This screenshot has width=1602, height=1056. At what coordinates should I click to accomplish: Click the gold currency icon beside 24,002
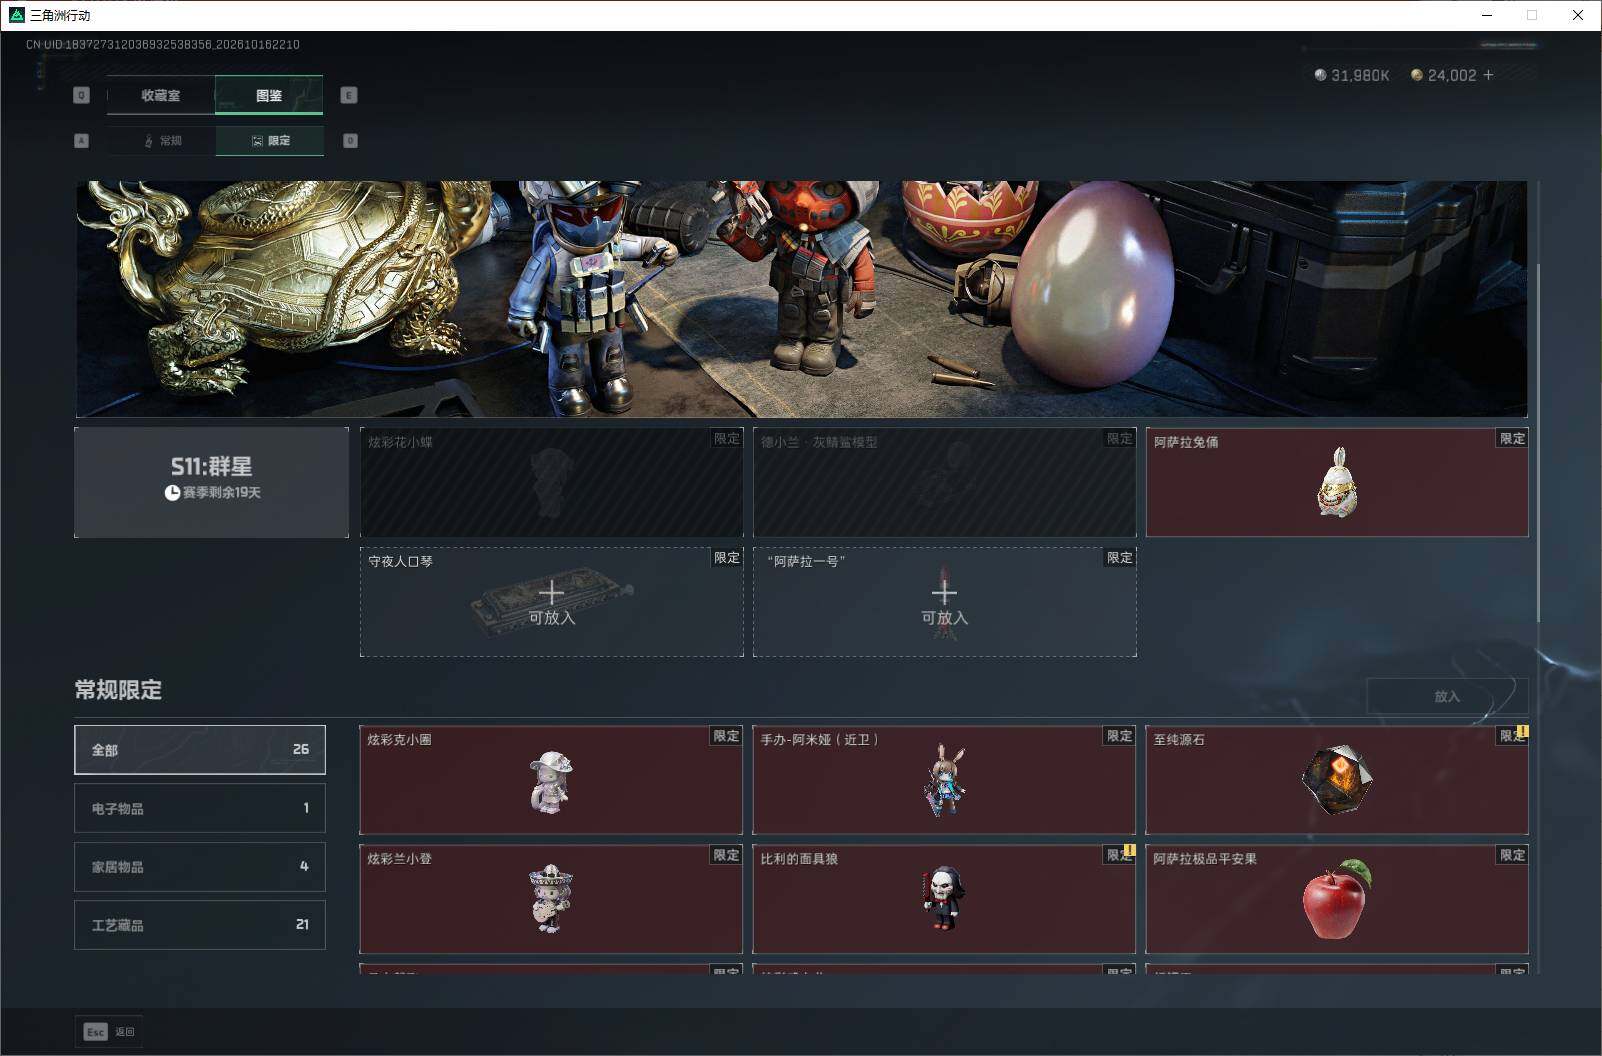[x=1416, y=75]
